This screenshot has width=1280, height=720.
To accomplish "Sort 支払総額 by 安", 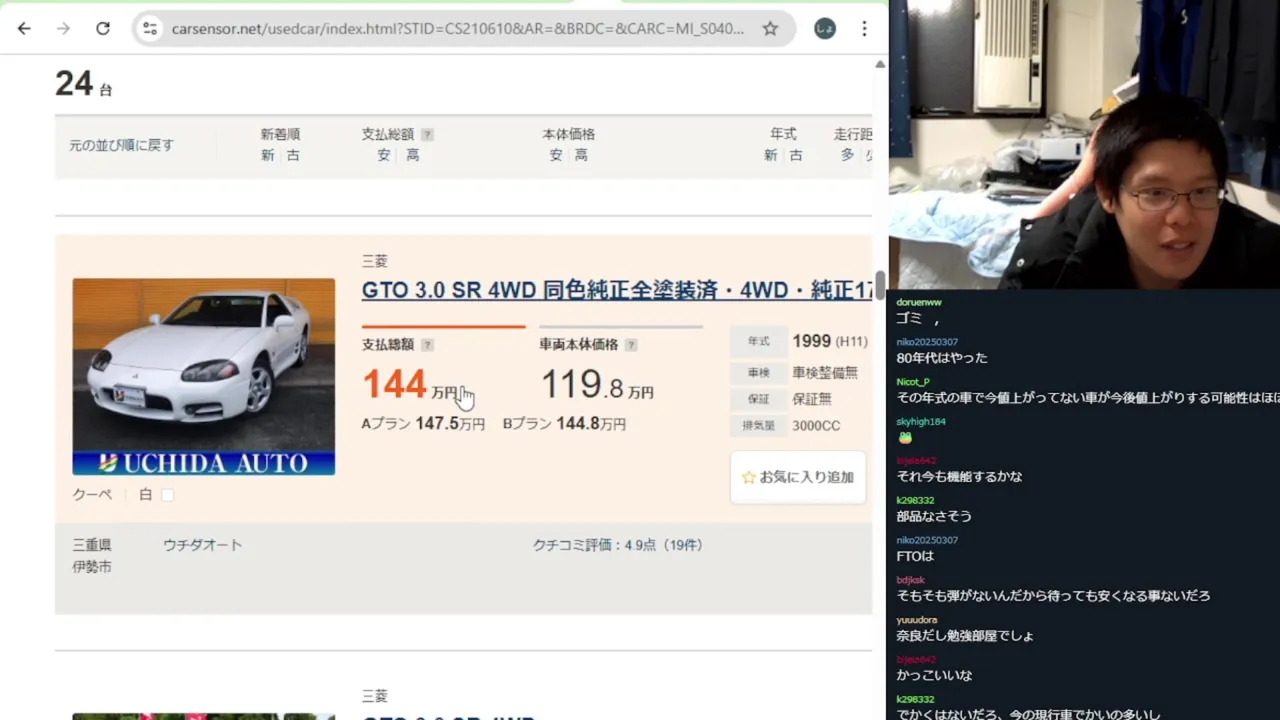I will point(384,155).
